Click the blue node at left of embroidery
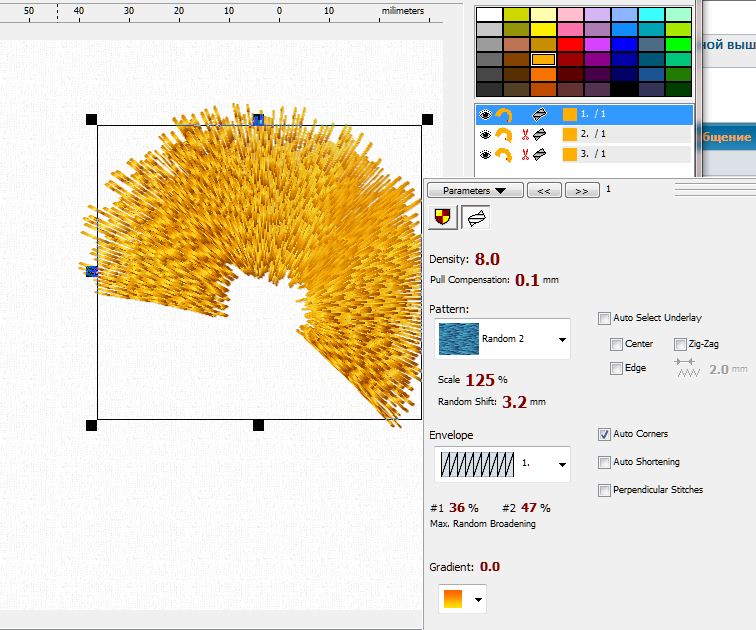Viewport: 756px width, 630px height. click(x=92, y=271)
